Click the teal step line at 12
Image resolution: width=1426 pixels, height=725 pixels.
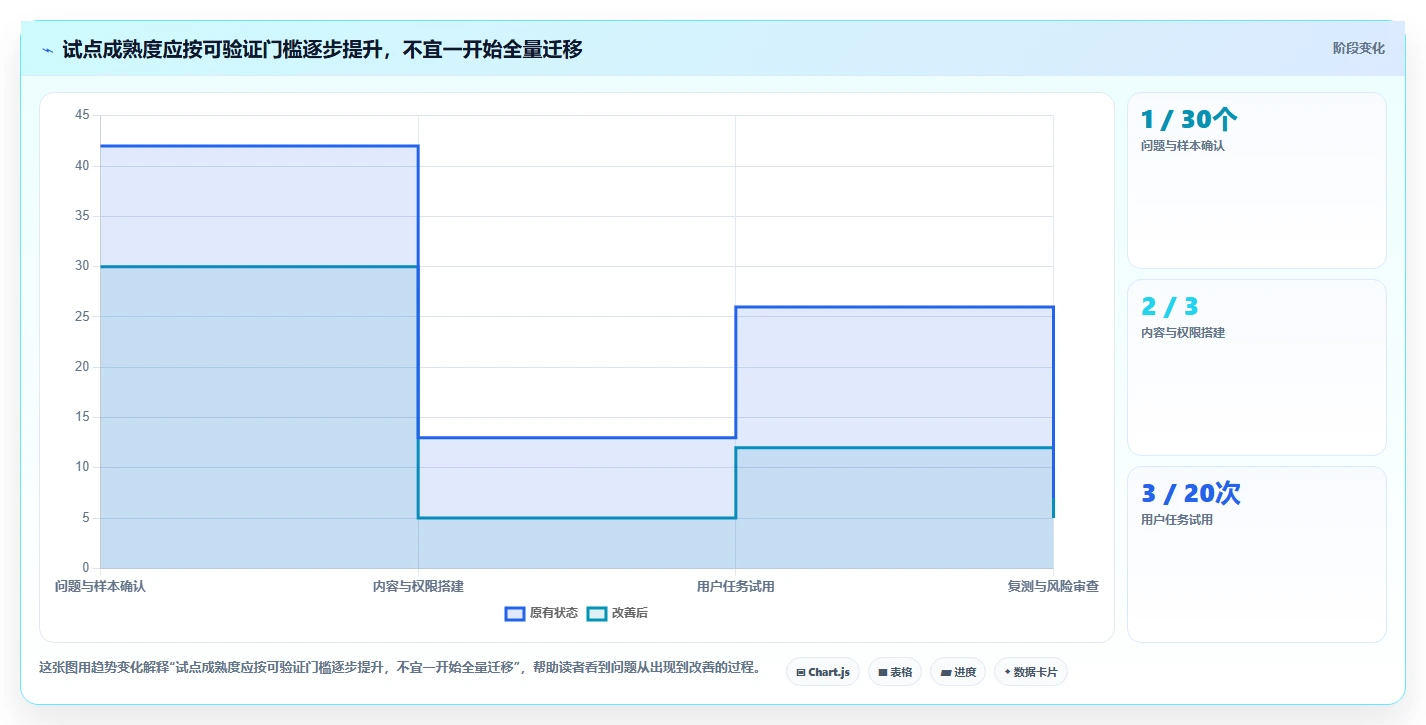click(894, 448)
